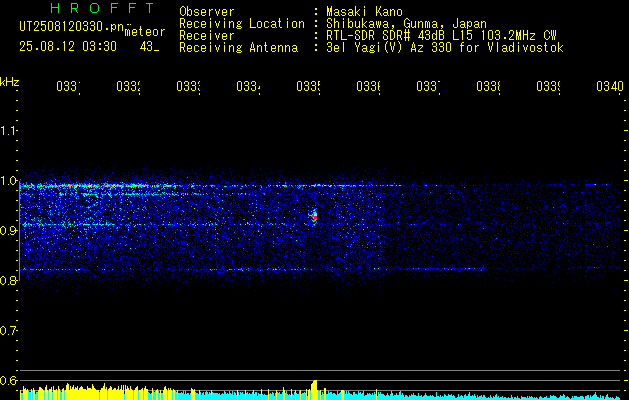Click the 0337 time marker
The height and width of the screenshot is (400, 629).
click(428, 86)
